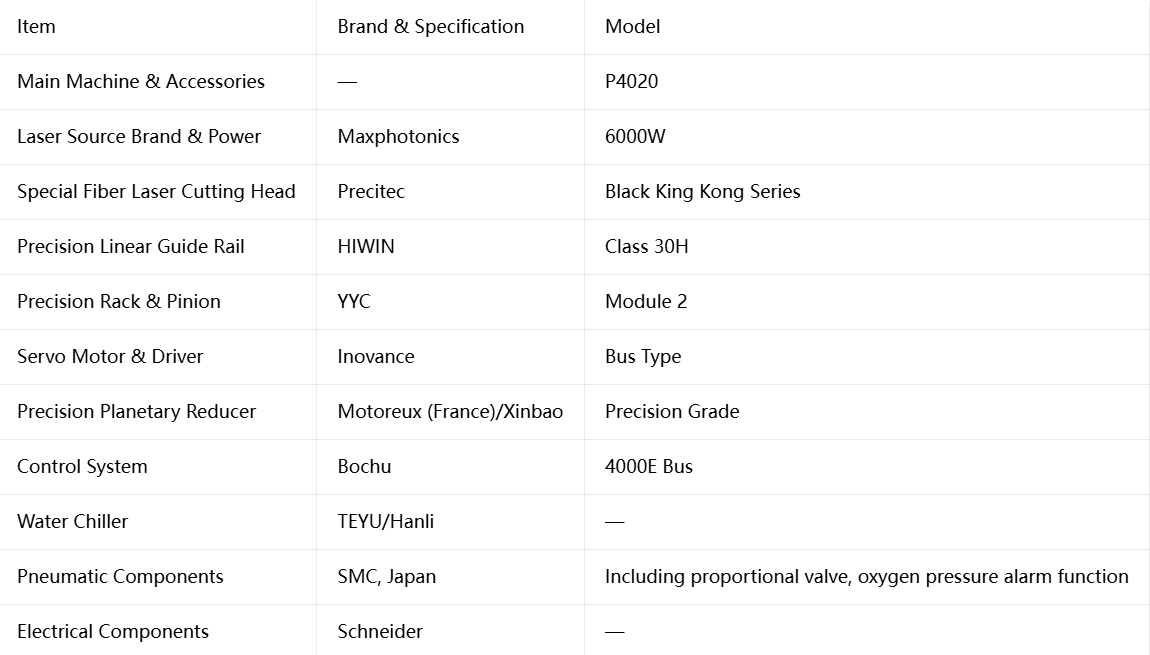Click the Black King Kong Series text
This screenshot has height=655, width=1150.
(703, 191)
